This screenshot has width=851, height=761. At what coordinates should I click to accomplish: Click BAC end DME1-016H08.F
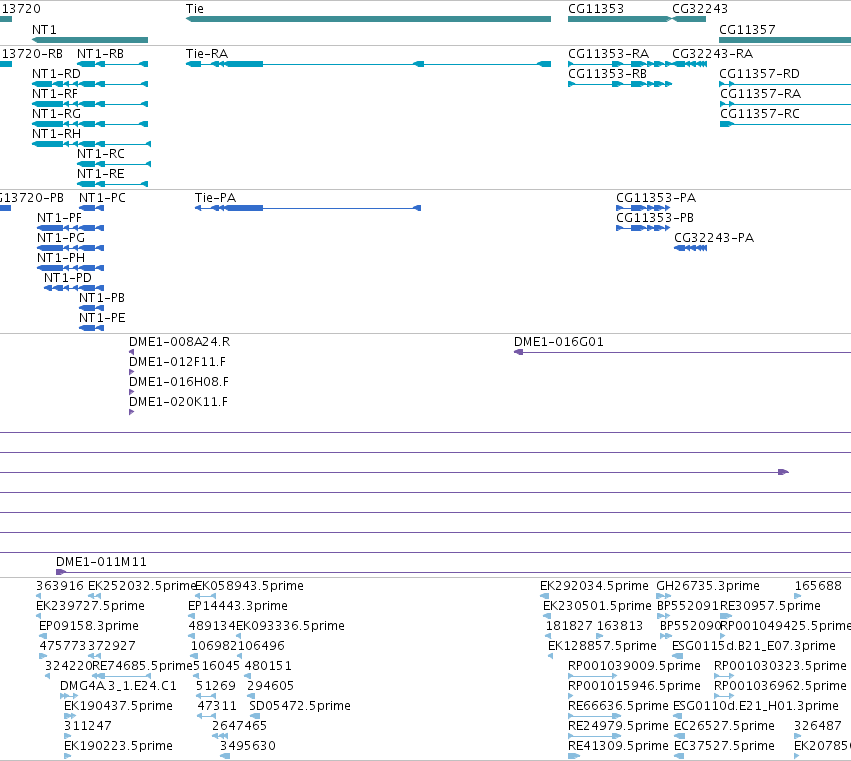[131, 392]
